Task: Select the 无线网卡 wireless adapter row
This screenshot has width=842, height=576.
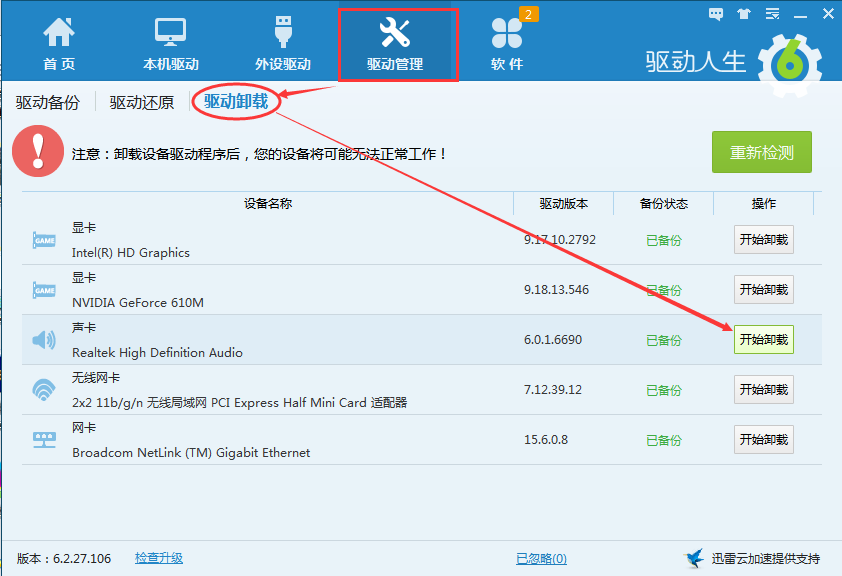Action: coord(270,390)
